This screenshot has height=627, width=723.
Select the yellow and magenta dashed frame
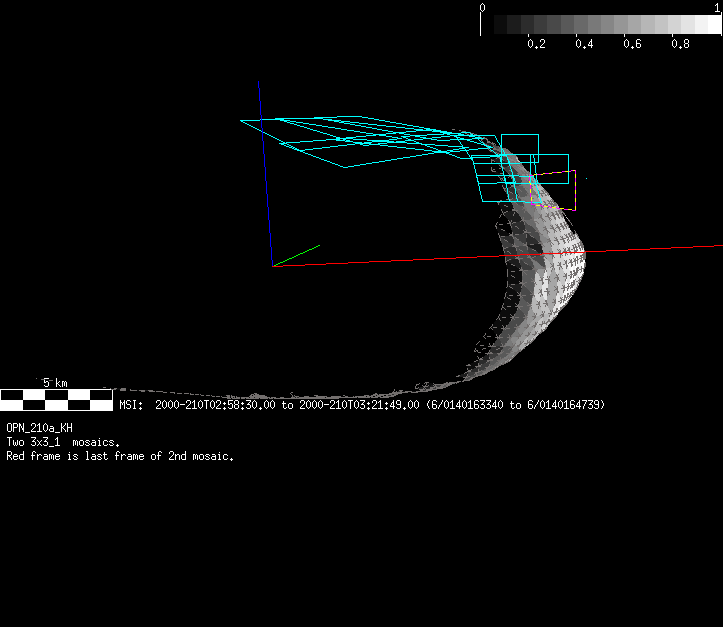coord(562,190)
